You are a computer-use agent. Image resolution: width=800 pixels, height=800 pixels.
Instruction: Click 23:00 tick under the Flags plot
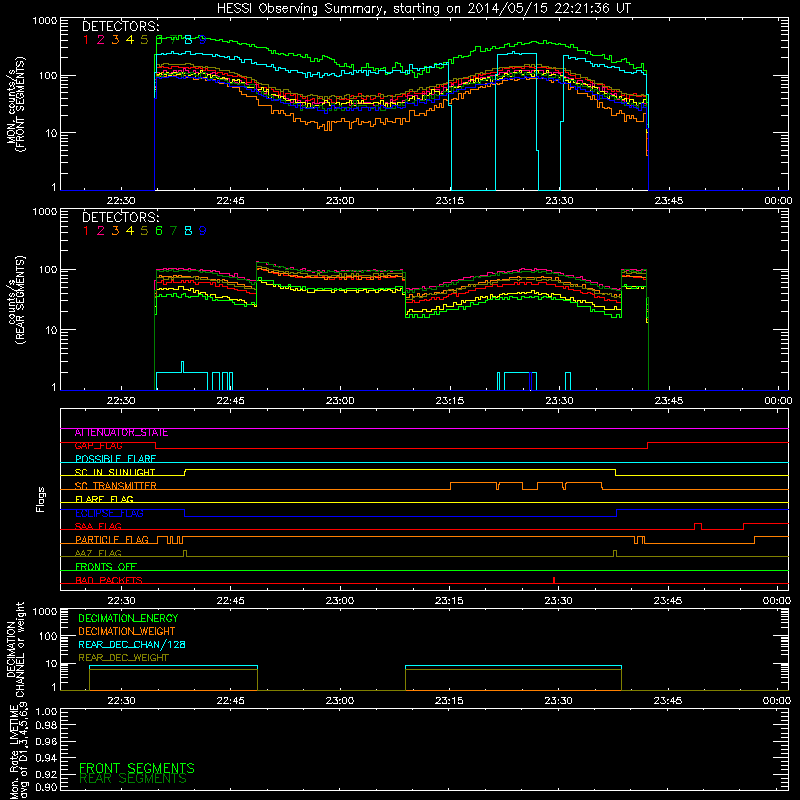click(340, 601)
